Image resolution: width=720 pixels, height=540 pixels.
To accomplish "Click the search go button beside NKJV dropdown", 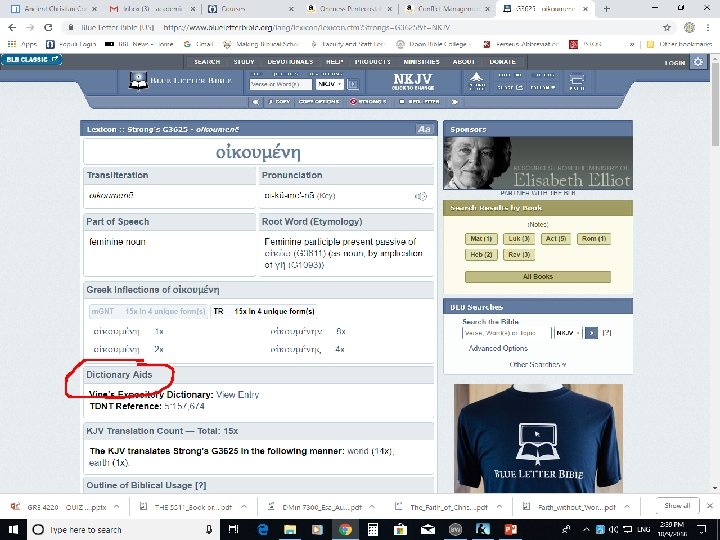I will coord(353,84).
